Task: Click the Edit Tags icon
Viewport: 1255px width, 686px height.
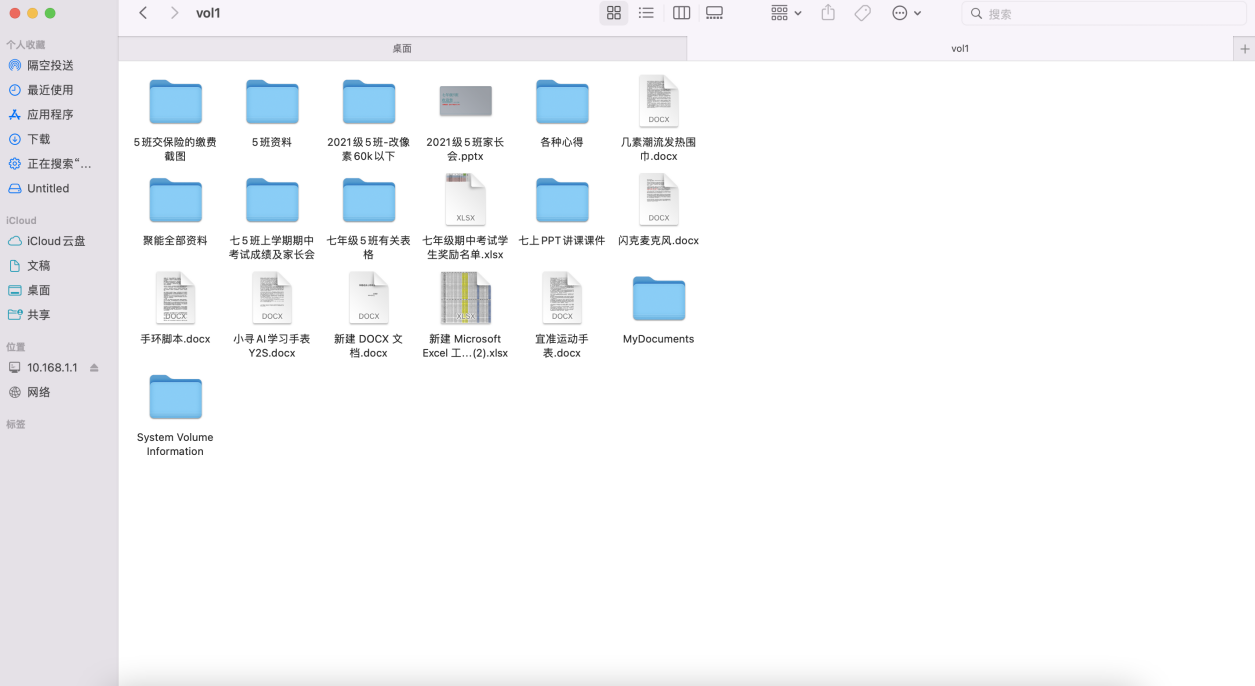Action: coord(862,13)
